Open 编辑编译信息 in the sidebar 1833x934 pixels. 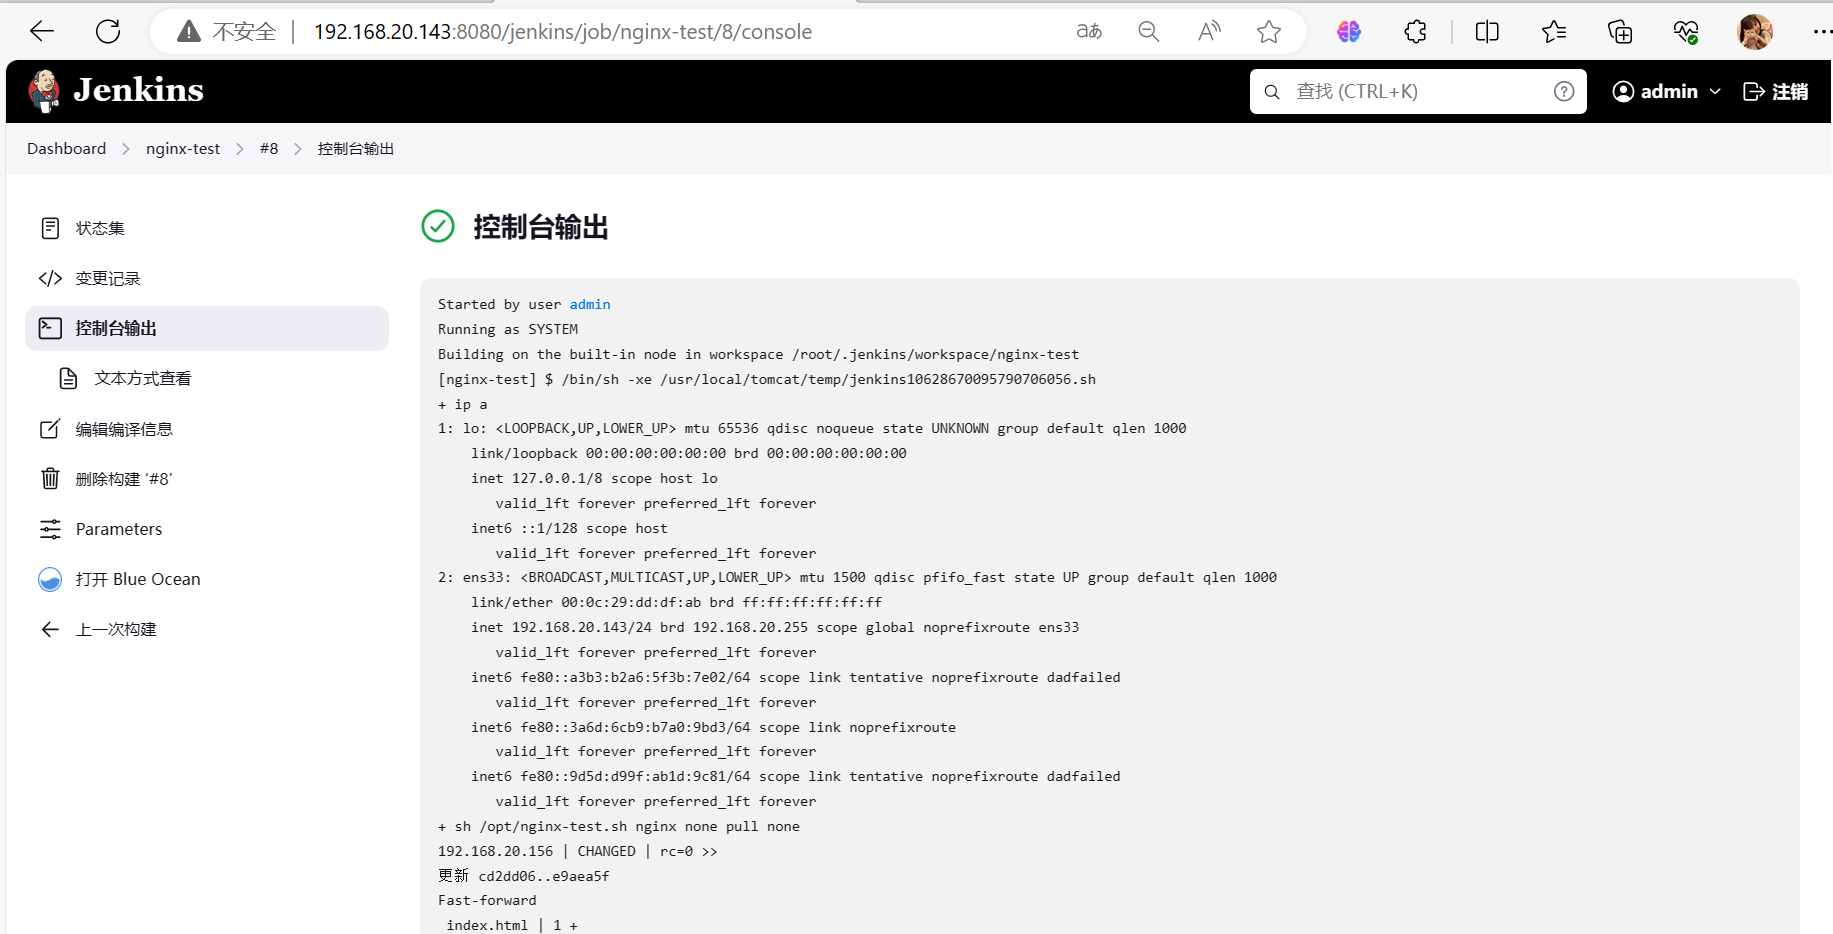tap(207, 429)
